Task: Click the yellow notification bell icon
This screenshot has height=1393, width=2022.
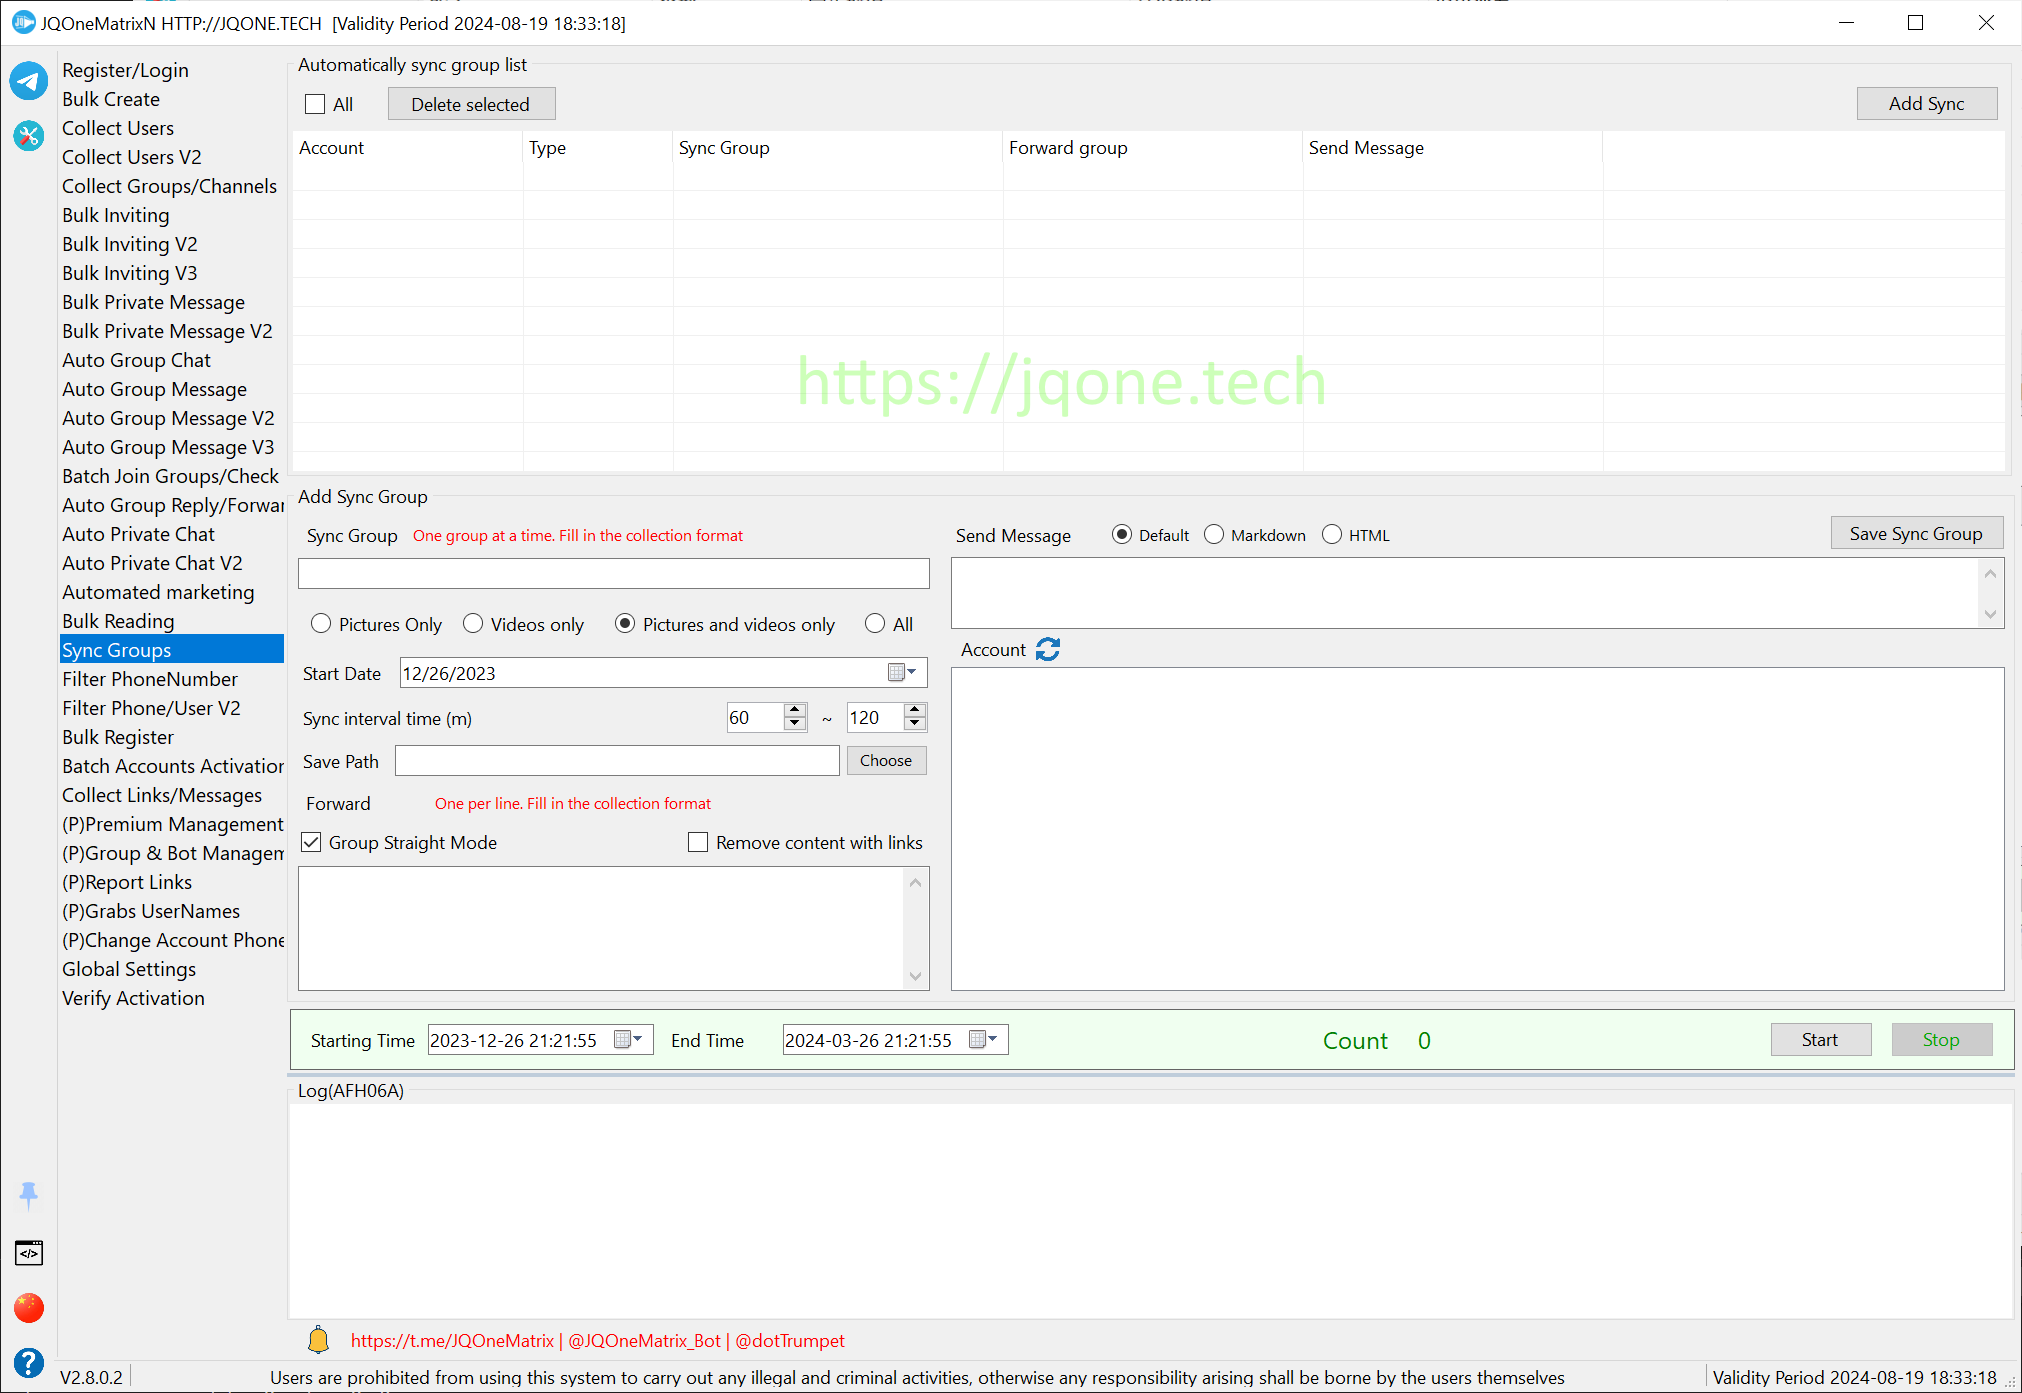Action: (318, 1340)
